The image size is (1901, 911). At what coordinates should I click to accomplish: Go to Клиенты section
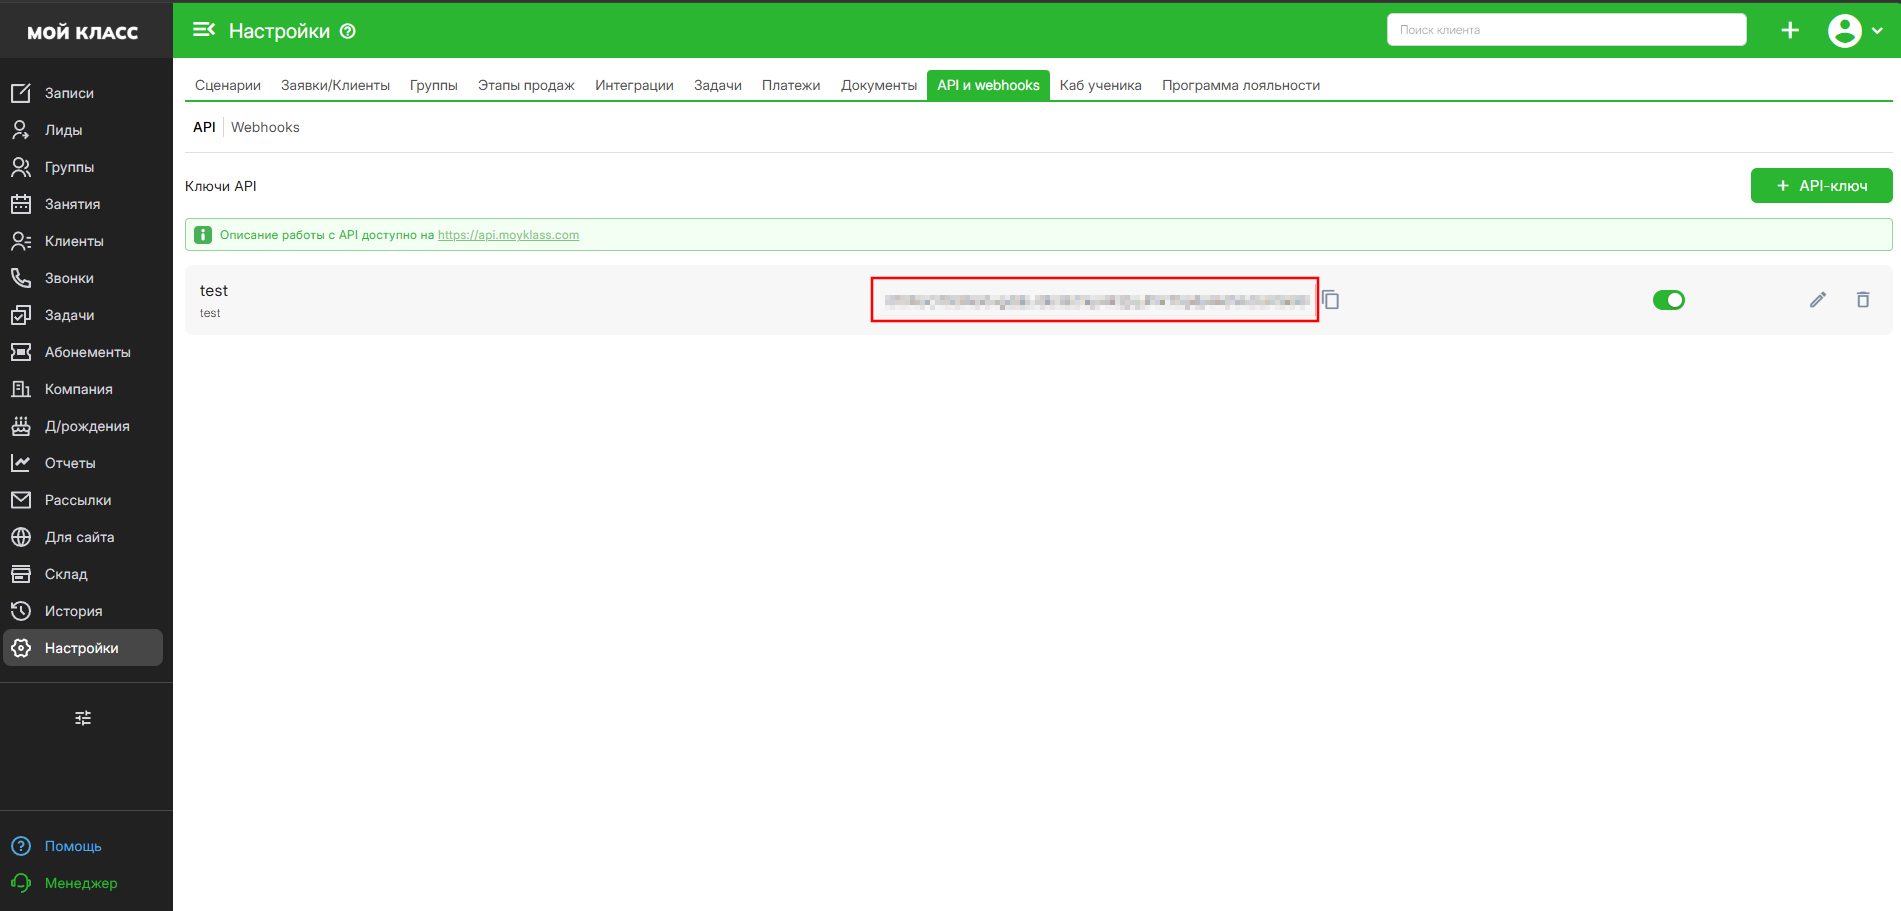(82, 241)
